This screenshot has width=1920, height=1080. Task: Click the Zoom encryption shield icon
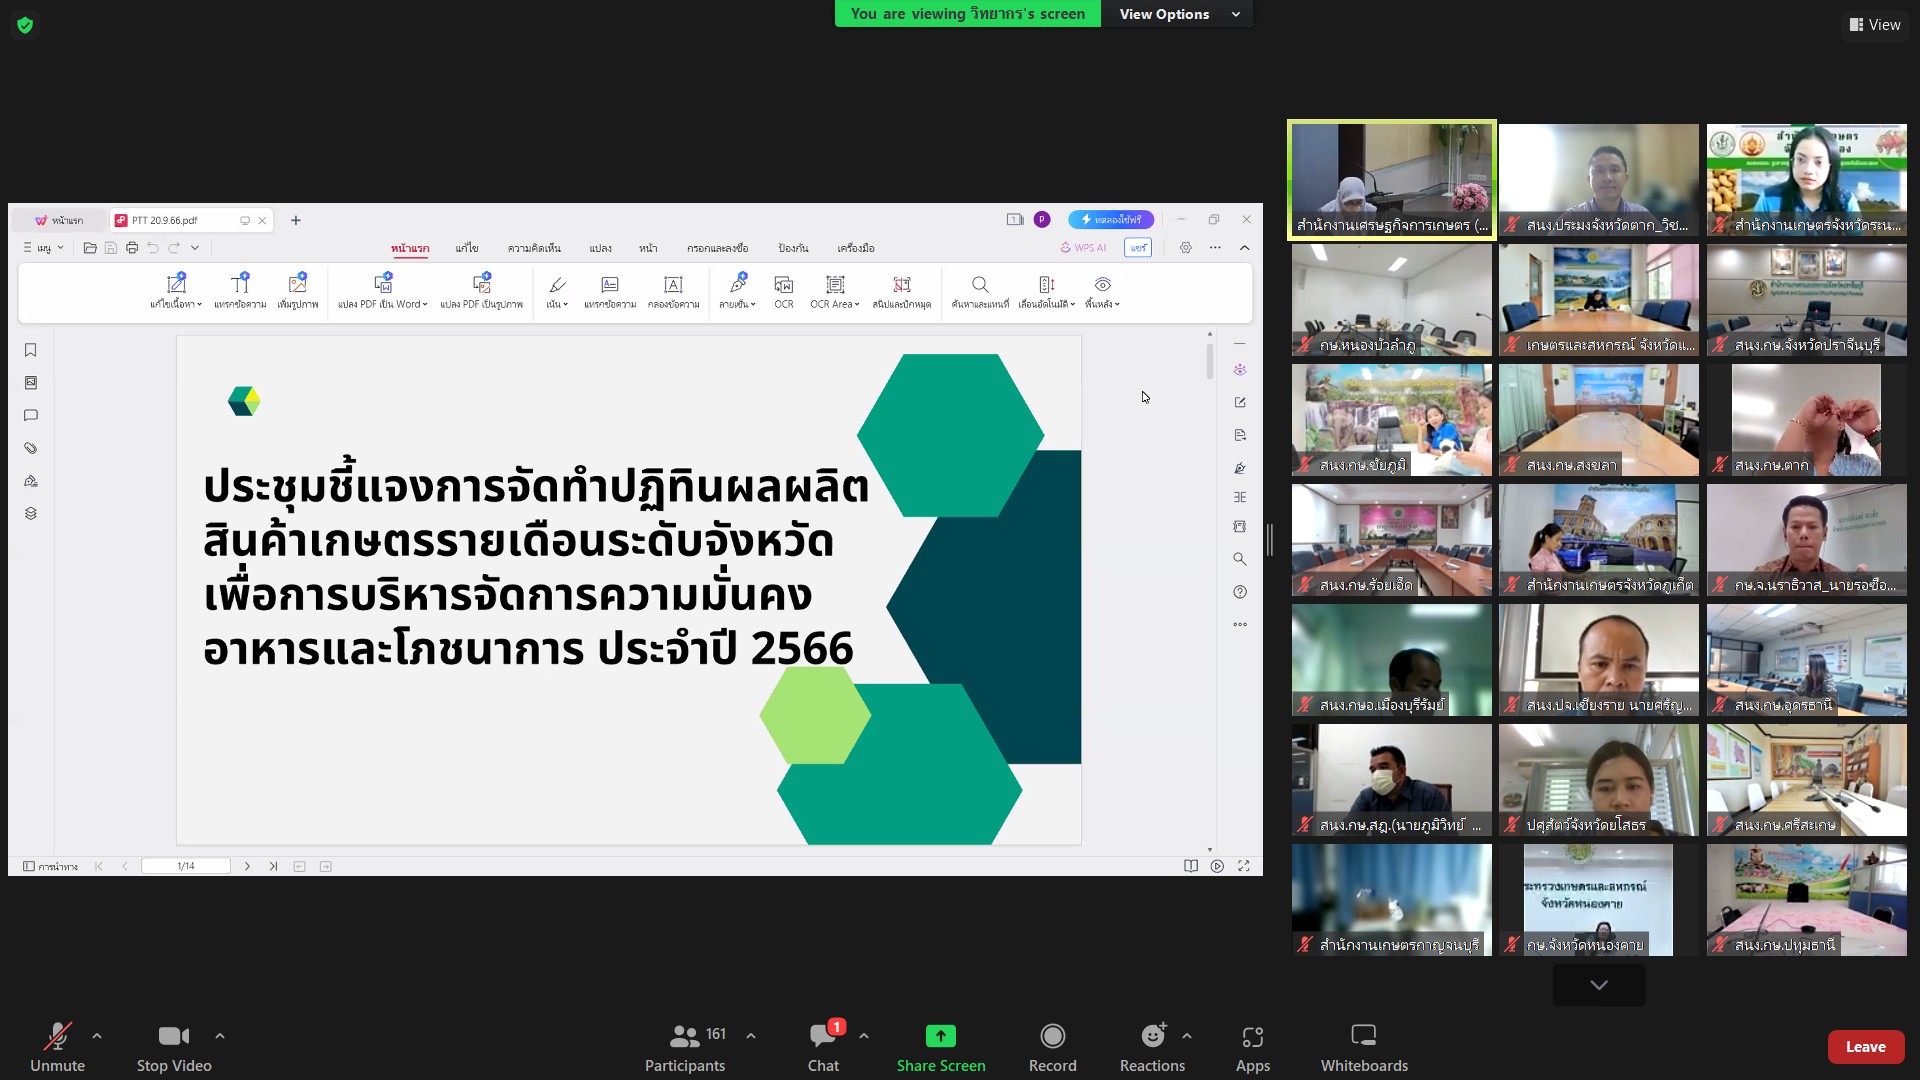[x=25, y=25]
